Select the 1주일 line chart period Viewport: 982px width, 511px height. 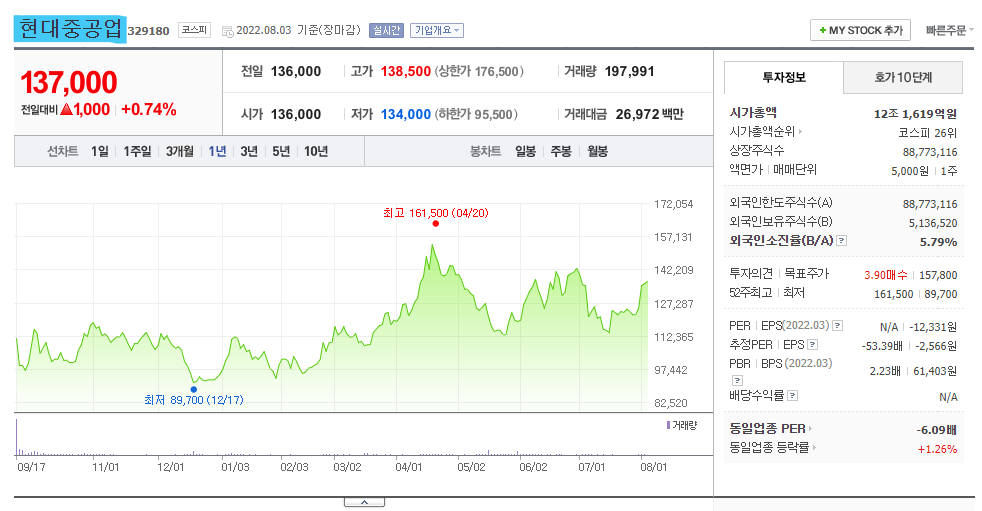pyautogui.click(x=137, y=152)
